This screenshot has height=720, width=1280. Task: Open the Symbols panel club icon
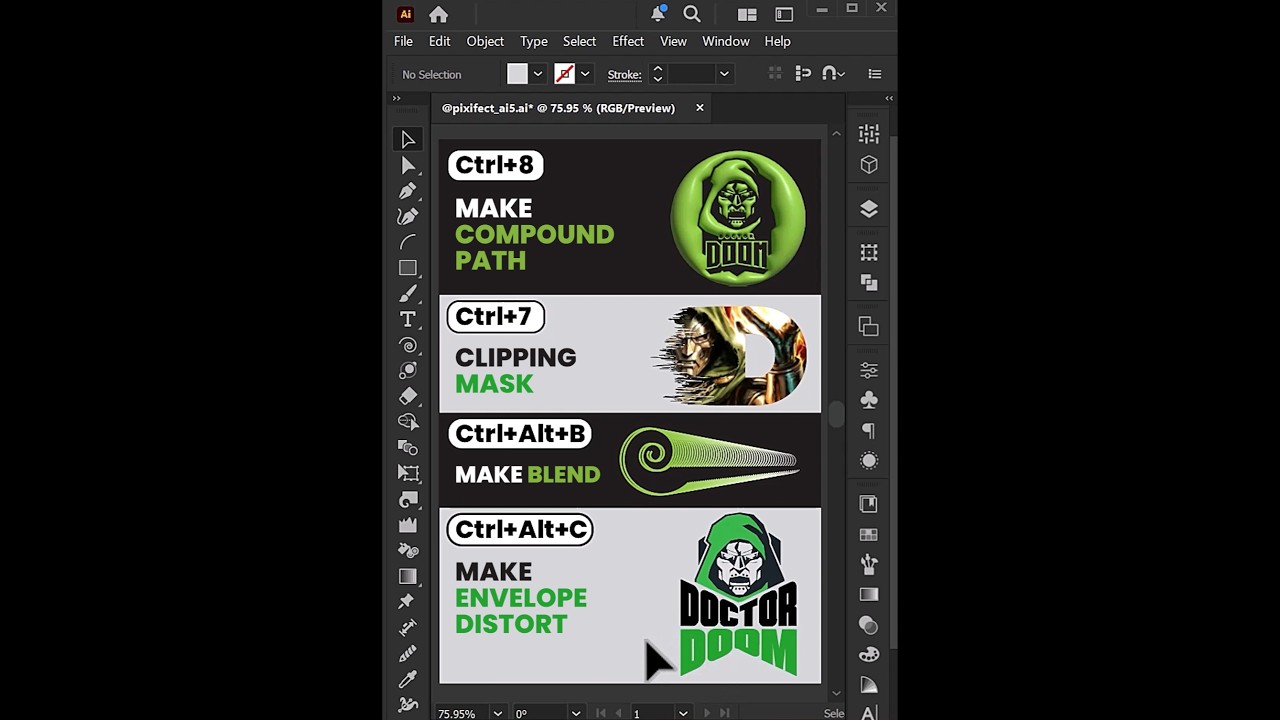click(869, 400)
